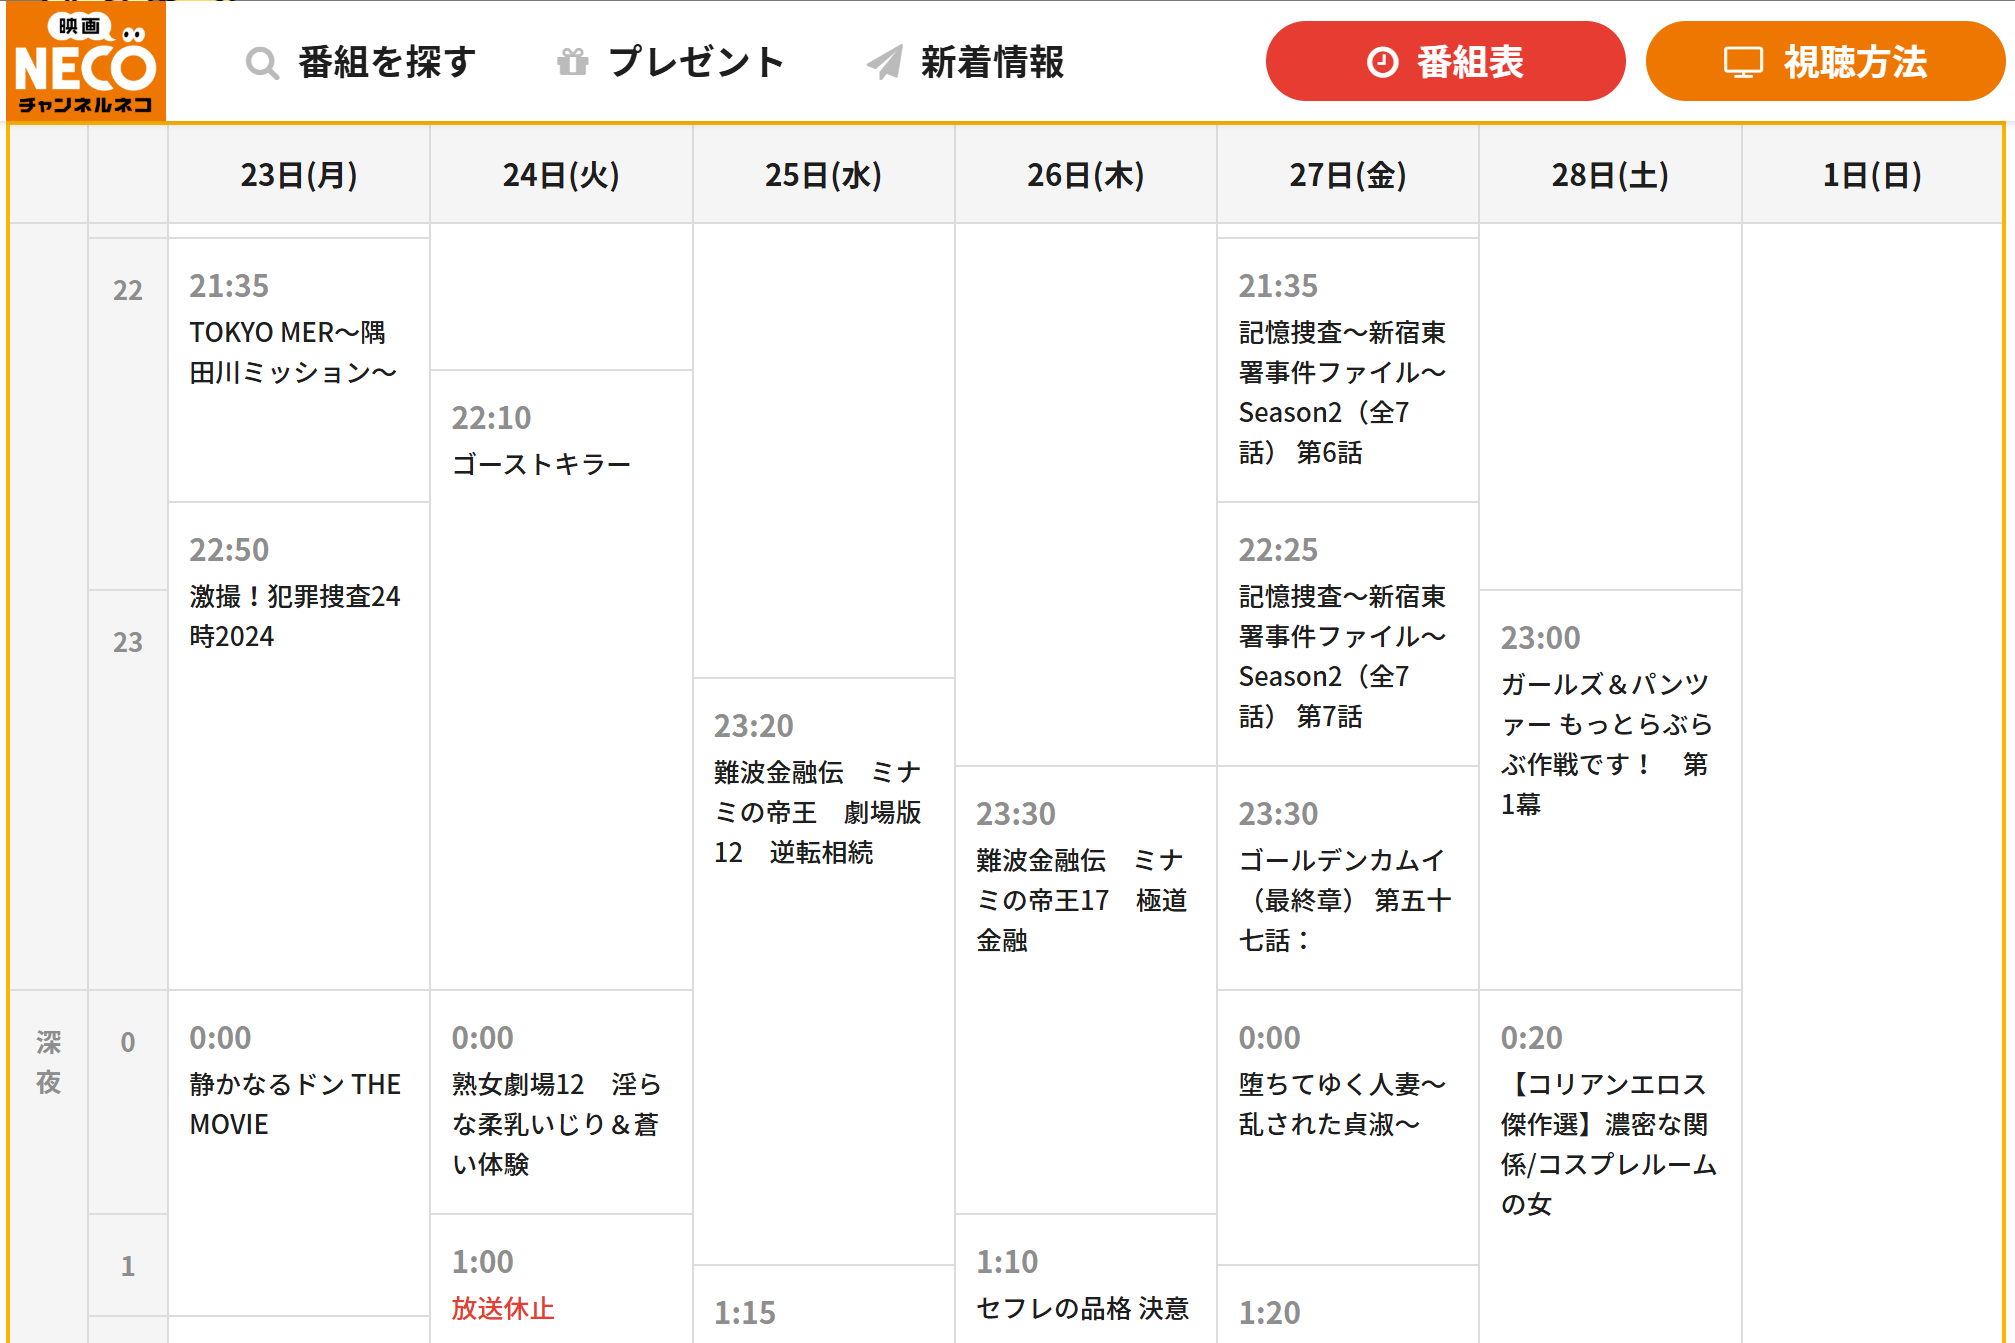Open ゴールデンカムイ 第五十七話 listing
The image size is (2015, 1343).
(1343, 899)
